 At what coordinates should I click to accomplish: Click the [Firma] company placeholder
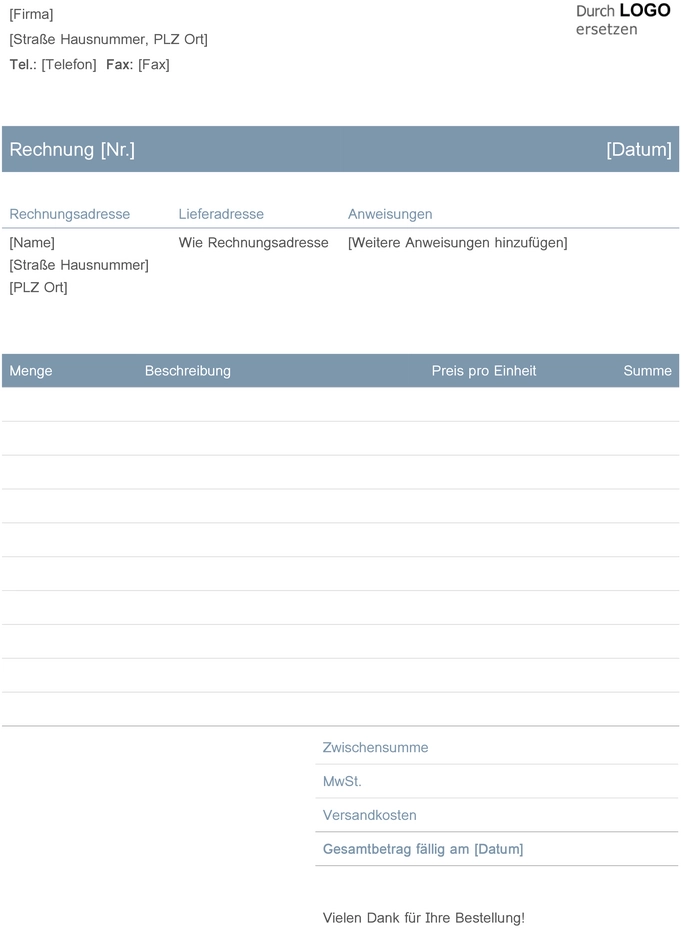[31, 14]
